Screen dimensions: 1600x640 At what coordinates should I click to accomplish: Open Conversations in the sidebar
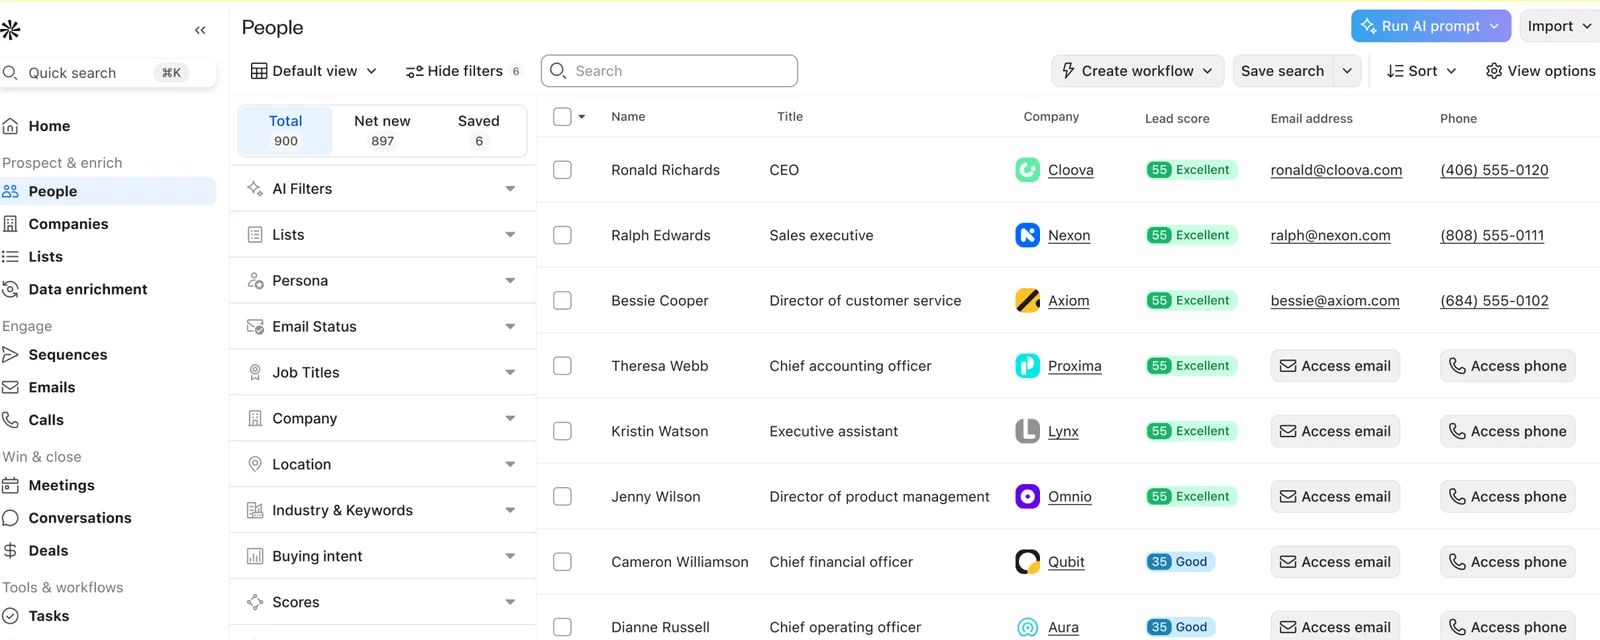click(x=108, y=518)
